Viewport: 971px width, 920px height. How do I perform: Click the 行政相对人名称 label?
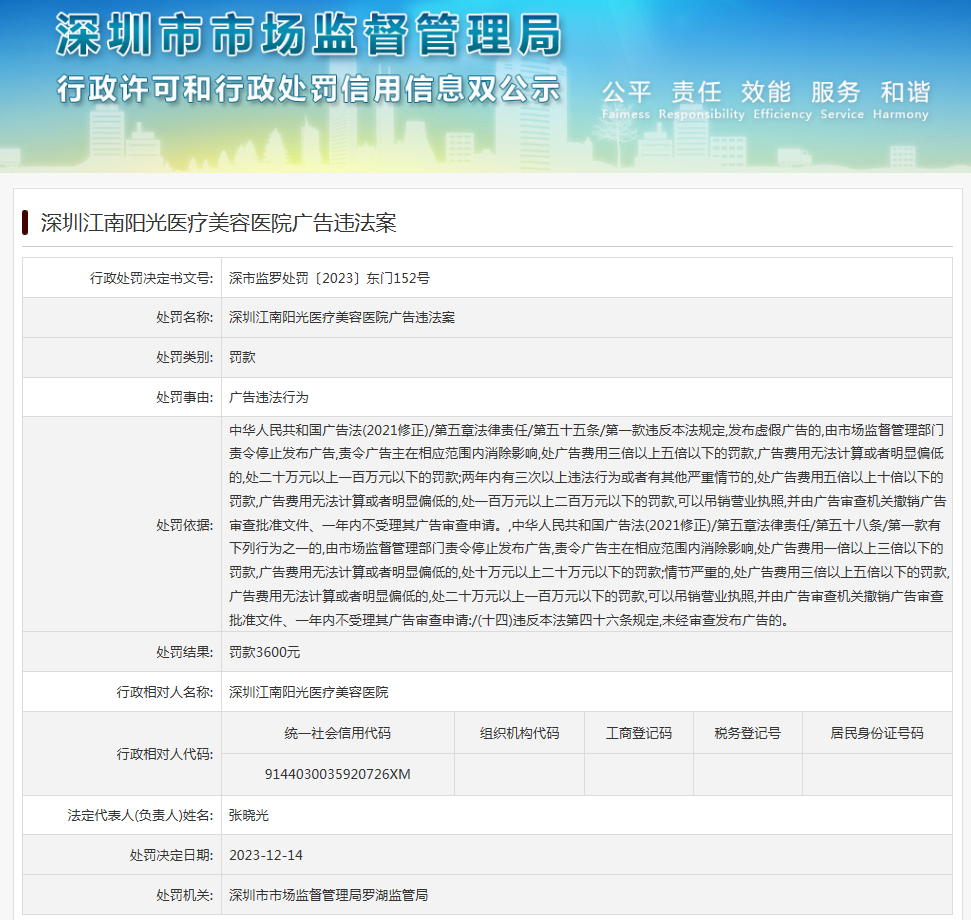(x=165, y=692)
